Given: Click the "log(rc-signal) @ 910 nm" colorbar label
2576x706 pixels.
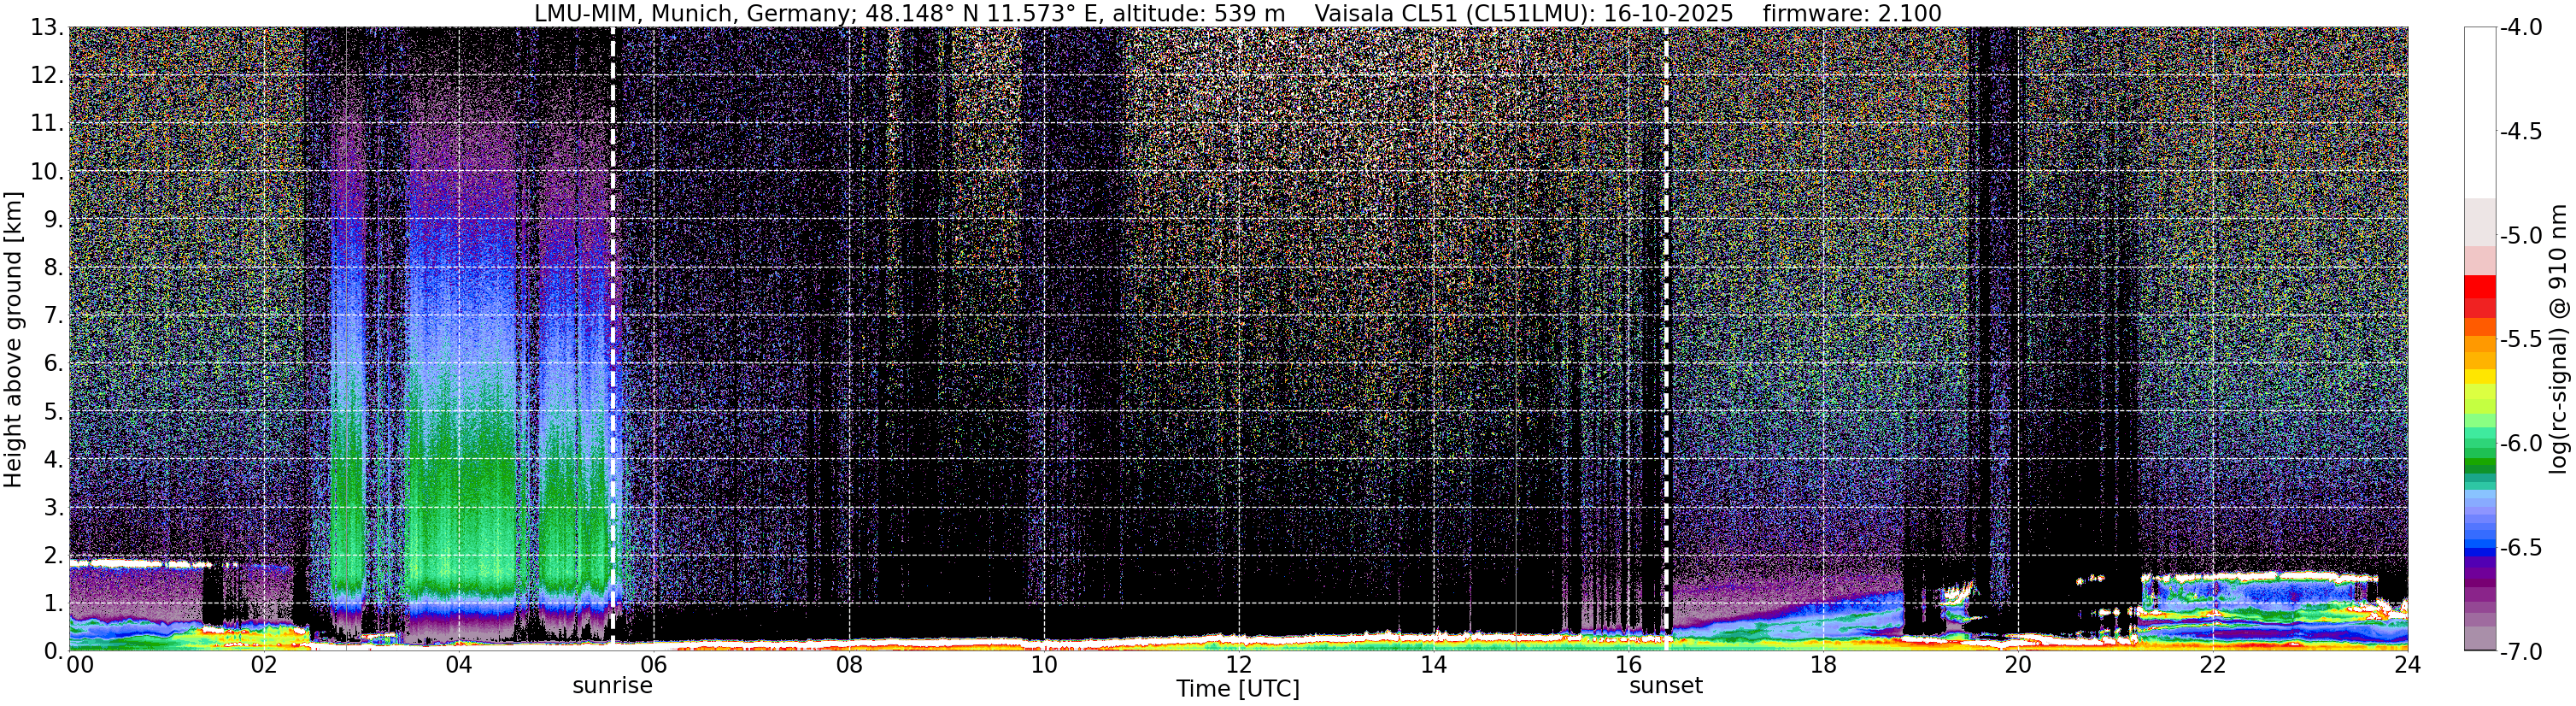Looking at the screenshot, I should pos(2560,339).
